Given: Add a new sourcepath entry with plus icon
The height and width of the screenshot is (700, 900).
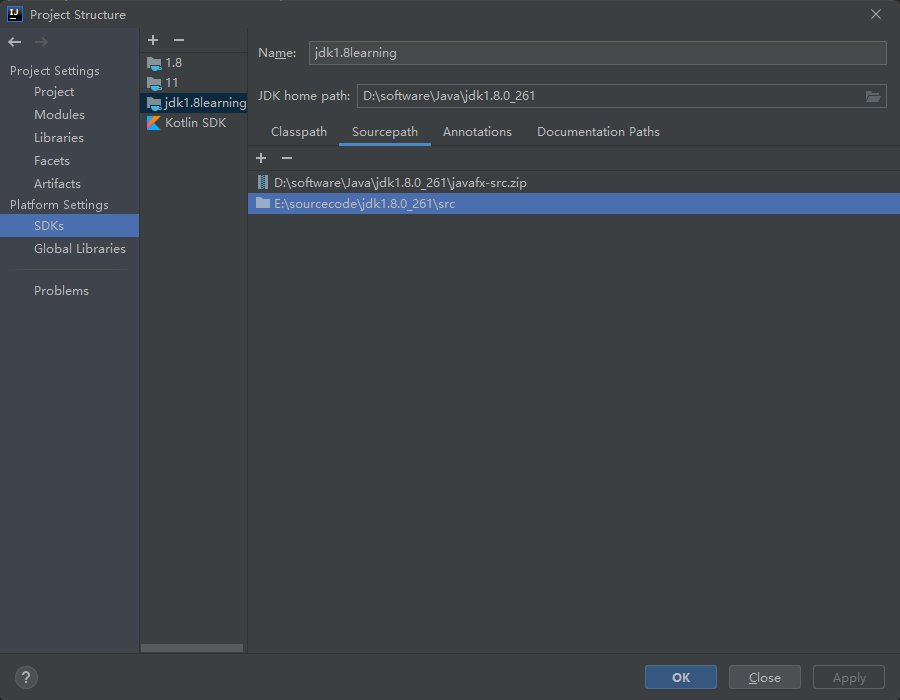Looking at the screenshot, I should (261, 158).
